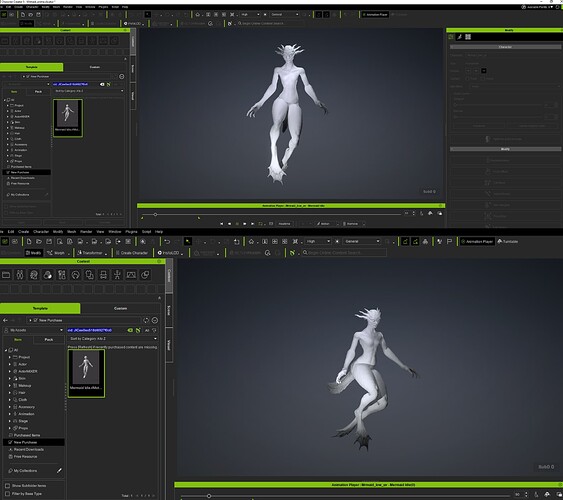This screenshot has width=563, height=500.
Task: Click online content search field in lower window
Action: click(344, 253)
